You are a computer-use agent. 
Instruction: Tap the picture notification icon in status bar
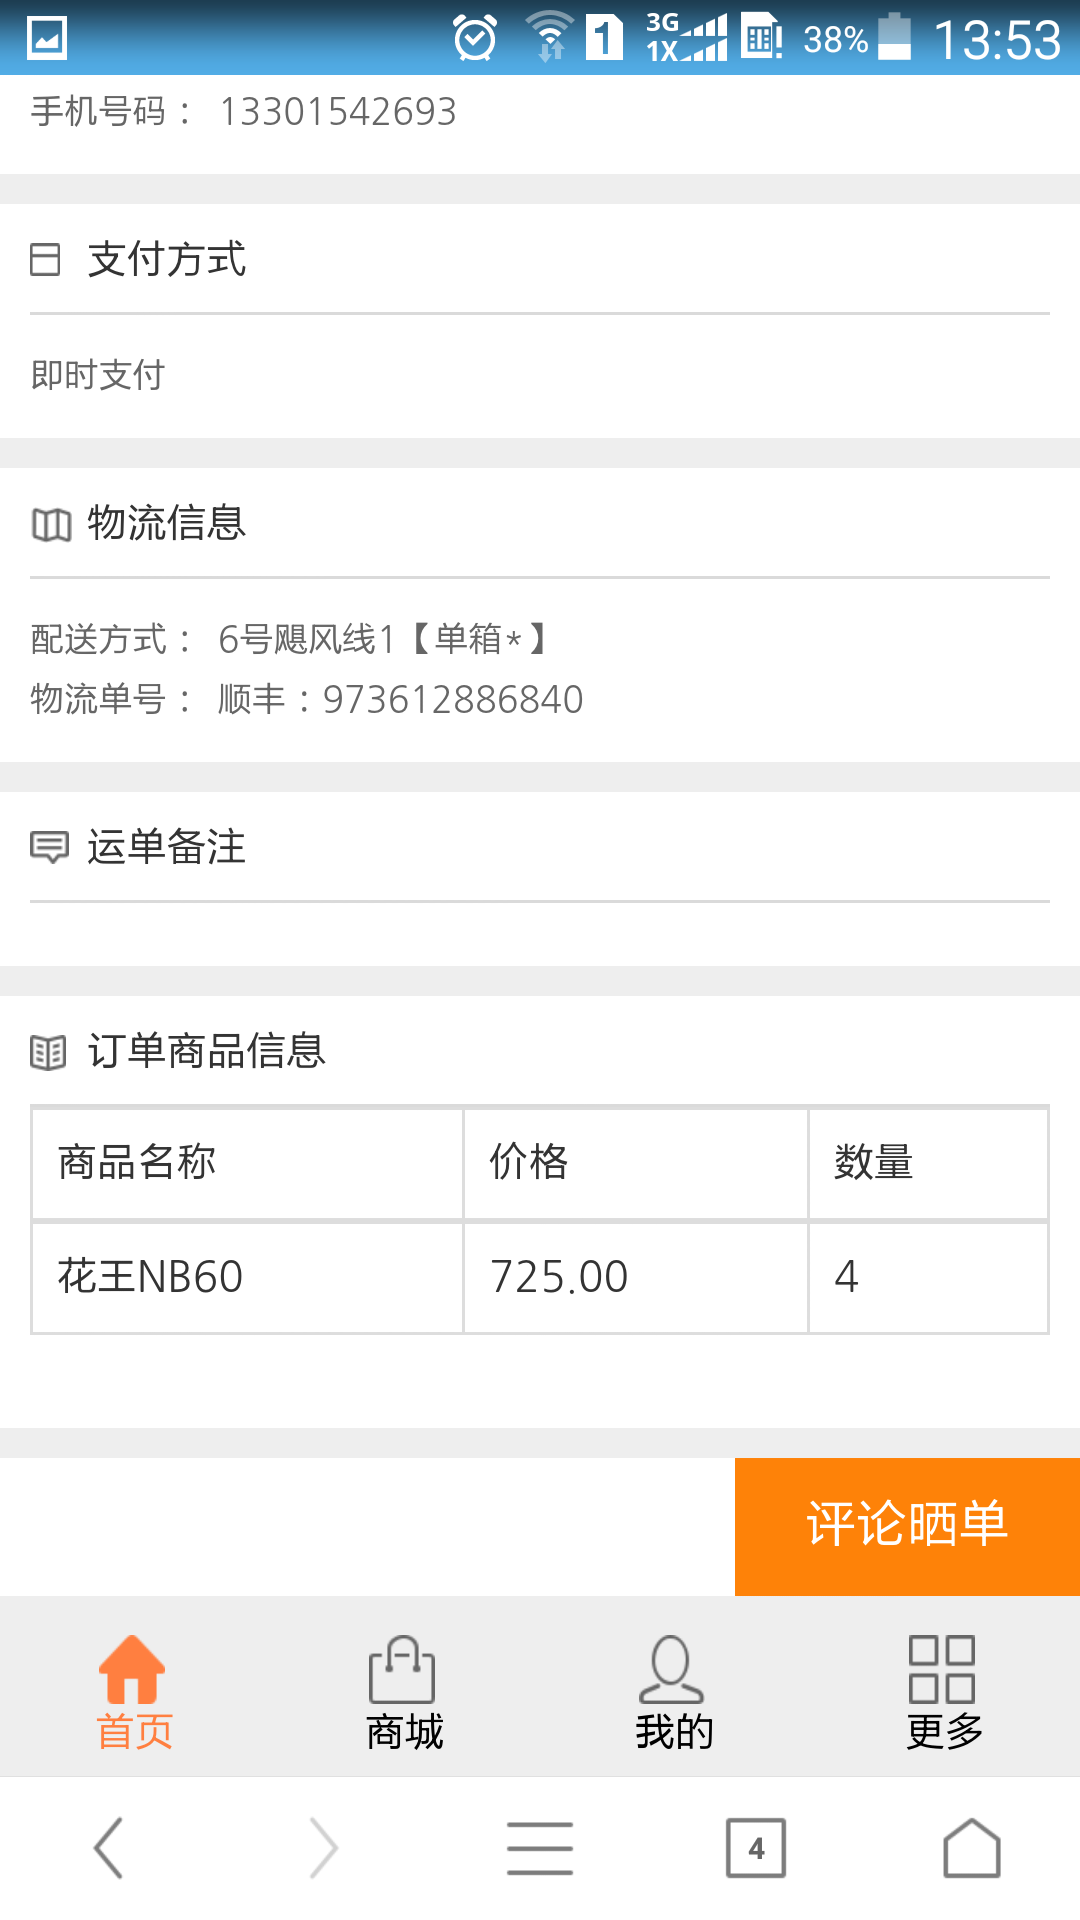[x=47, y=38]
